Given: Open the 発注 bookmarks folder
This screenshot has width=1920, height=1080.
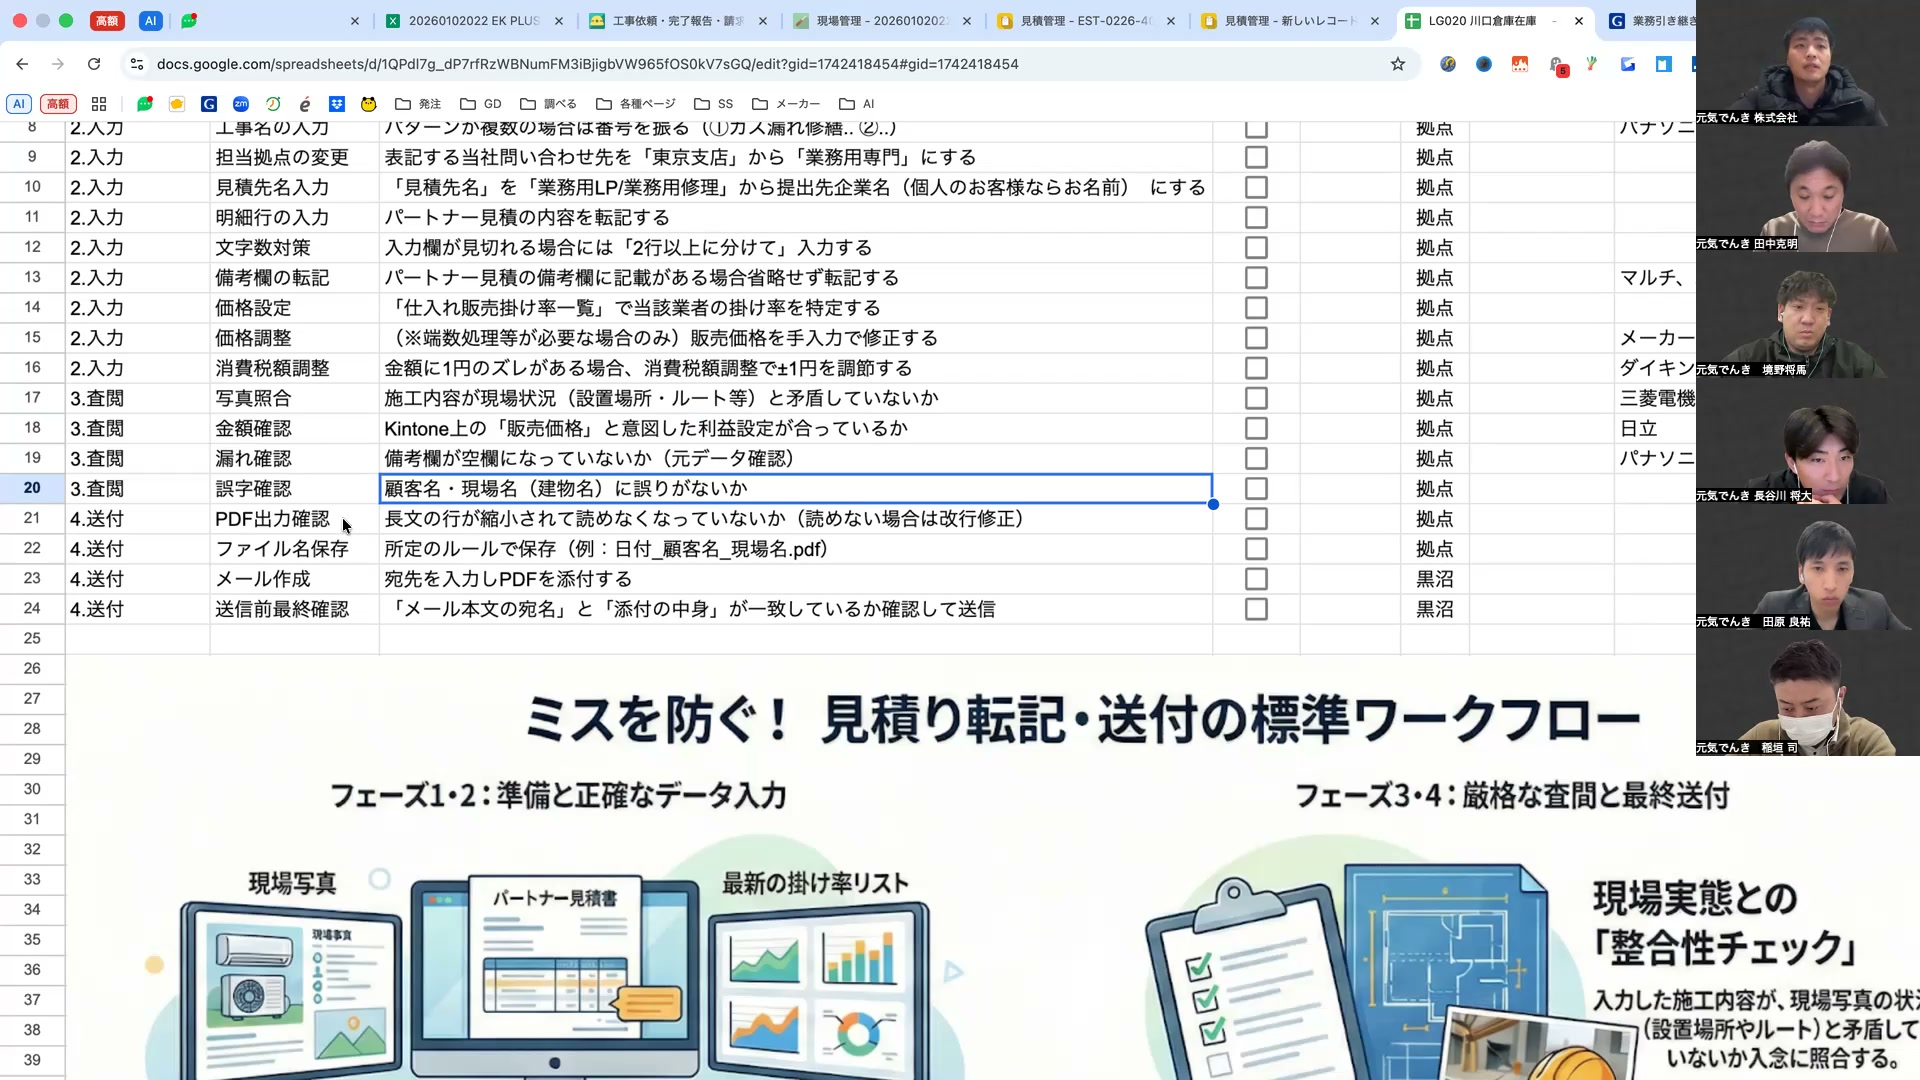Looking at the screenshot, I should coord(418,104).
